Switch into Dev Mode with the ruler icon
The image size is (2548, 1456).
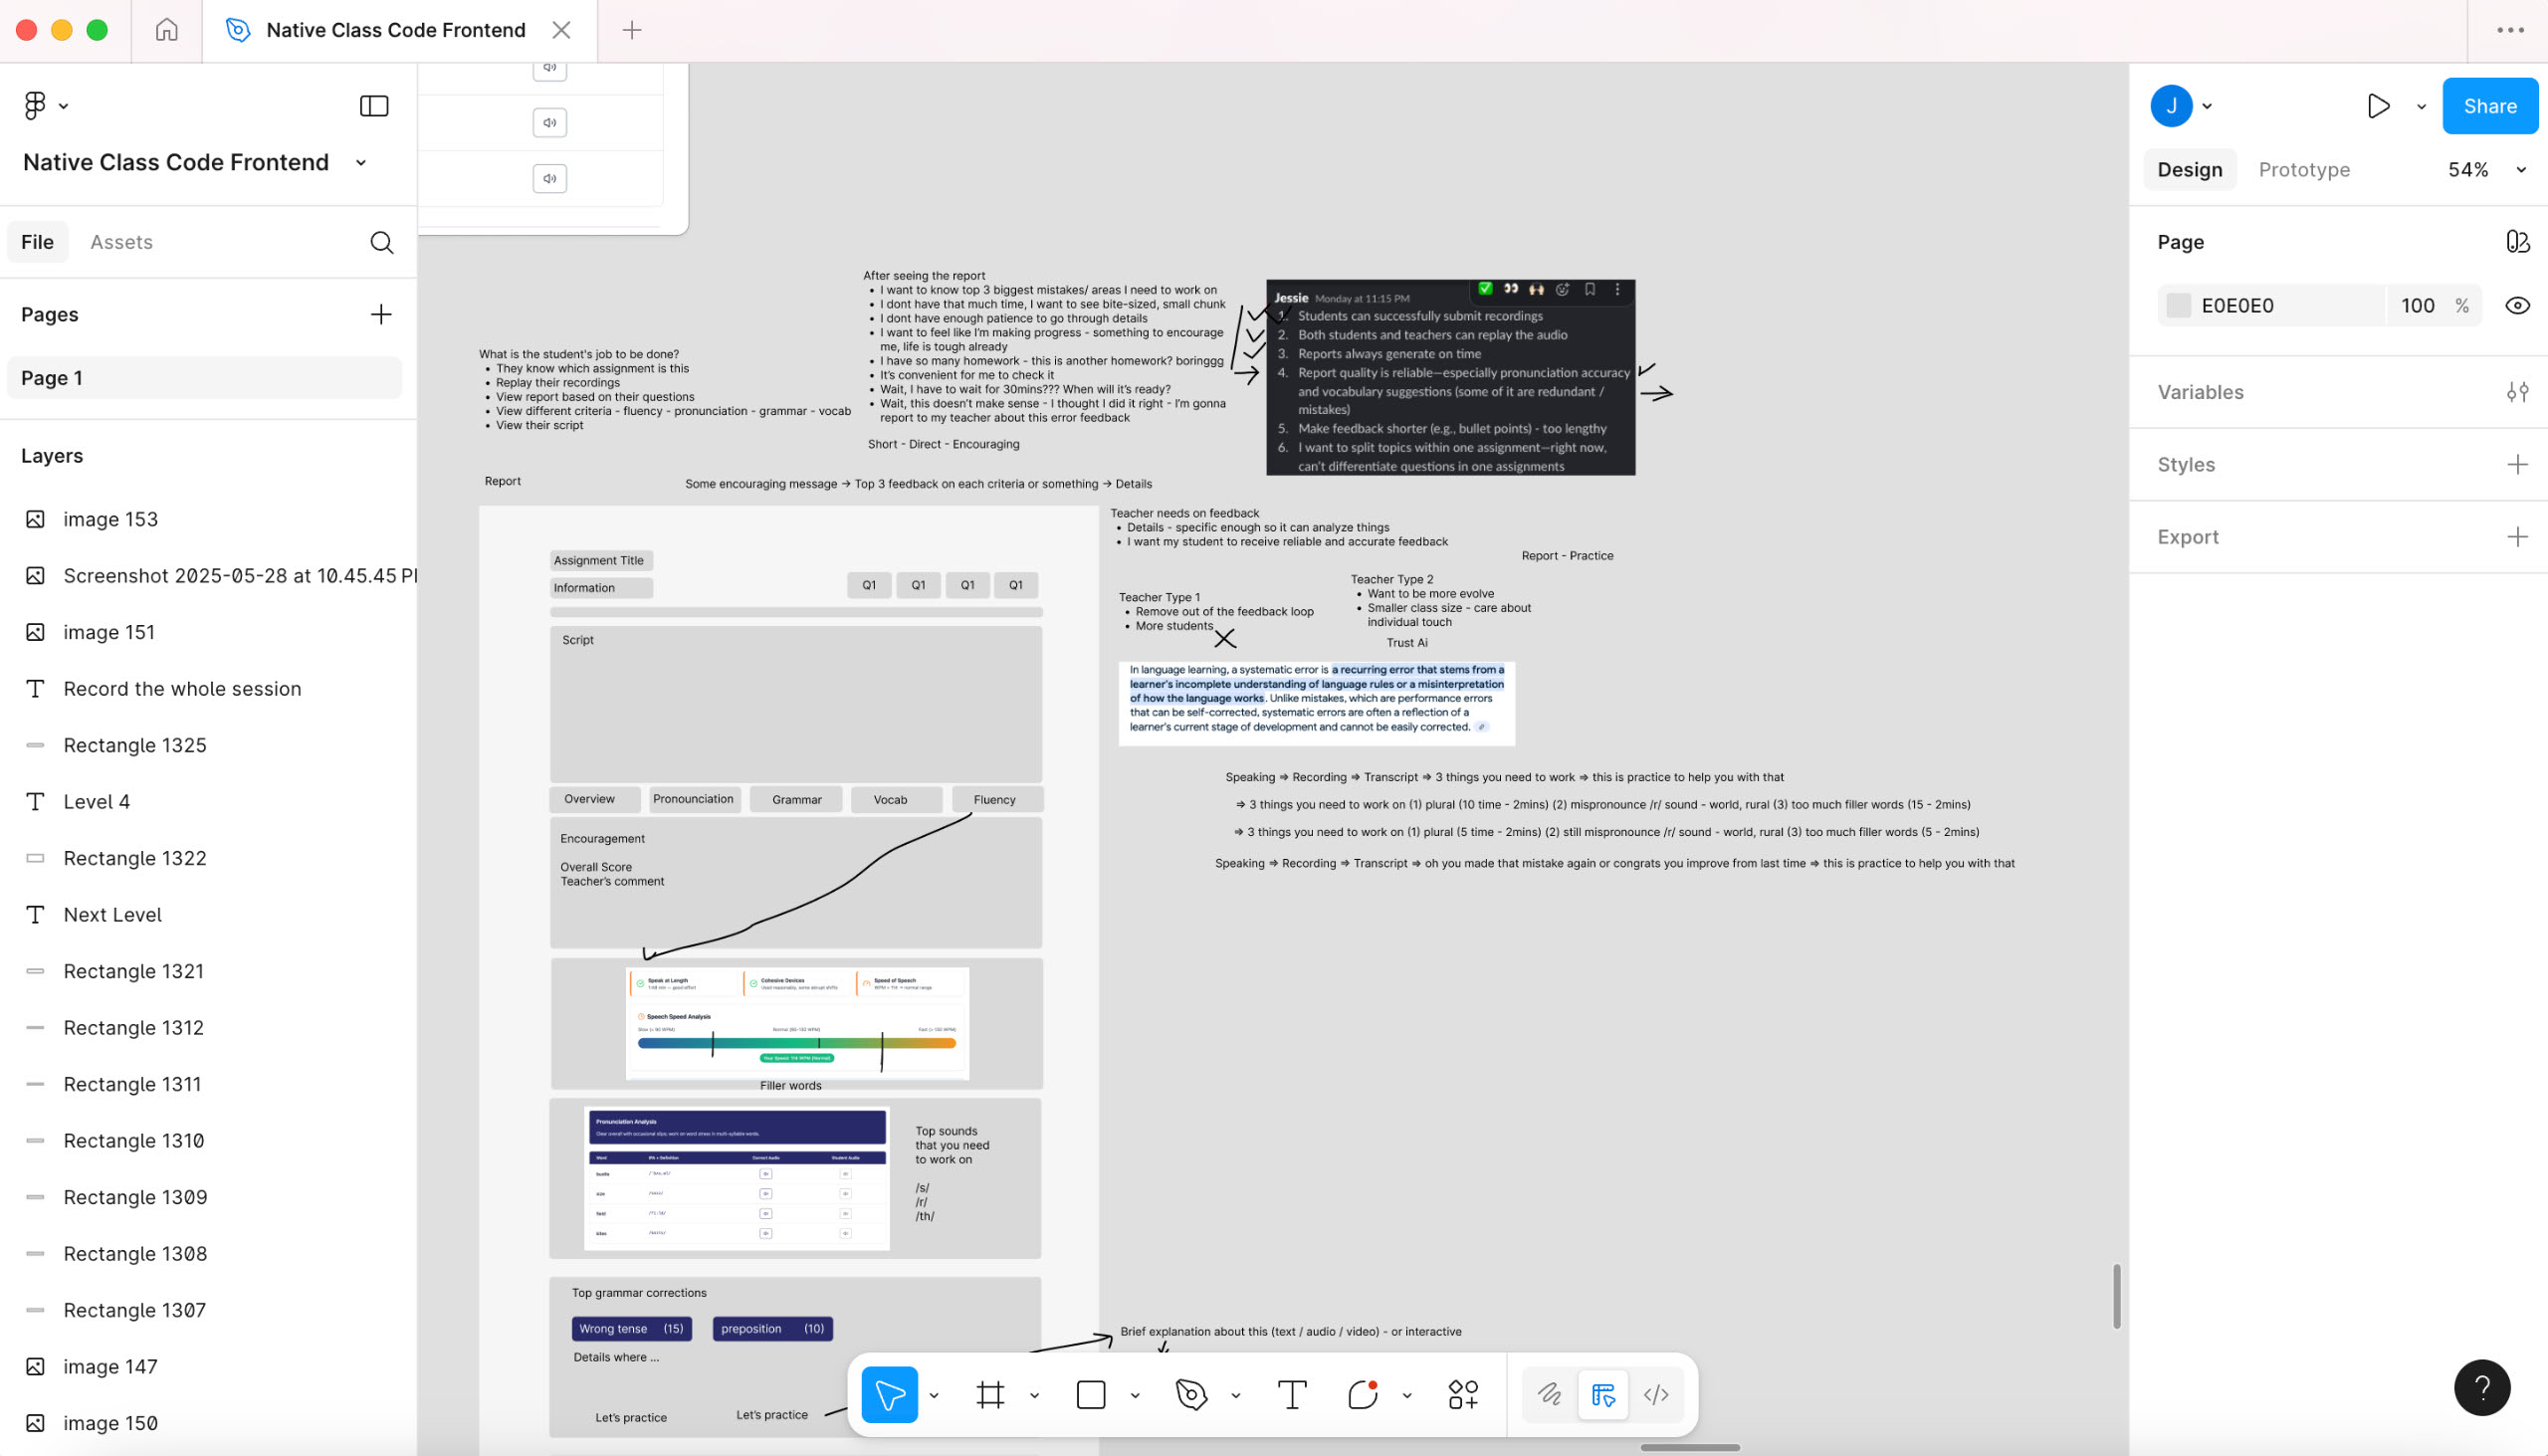pyautogui.click(x=1601, y=1394)
